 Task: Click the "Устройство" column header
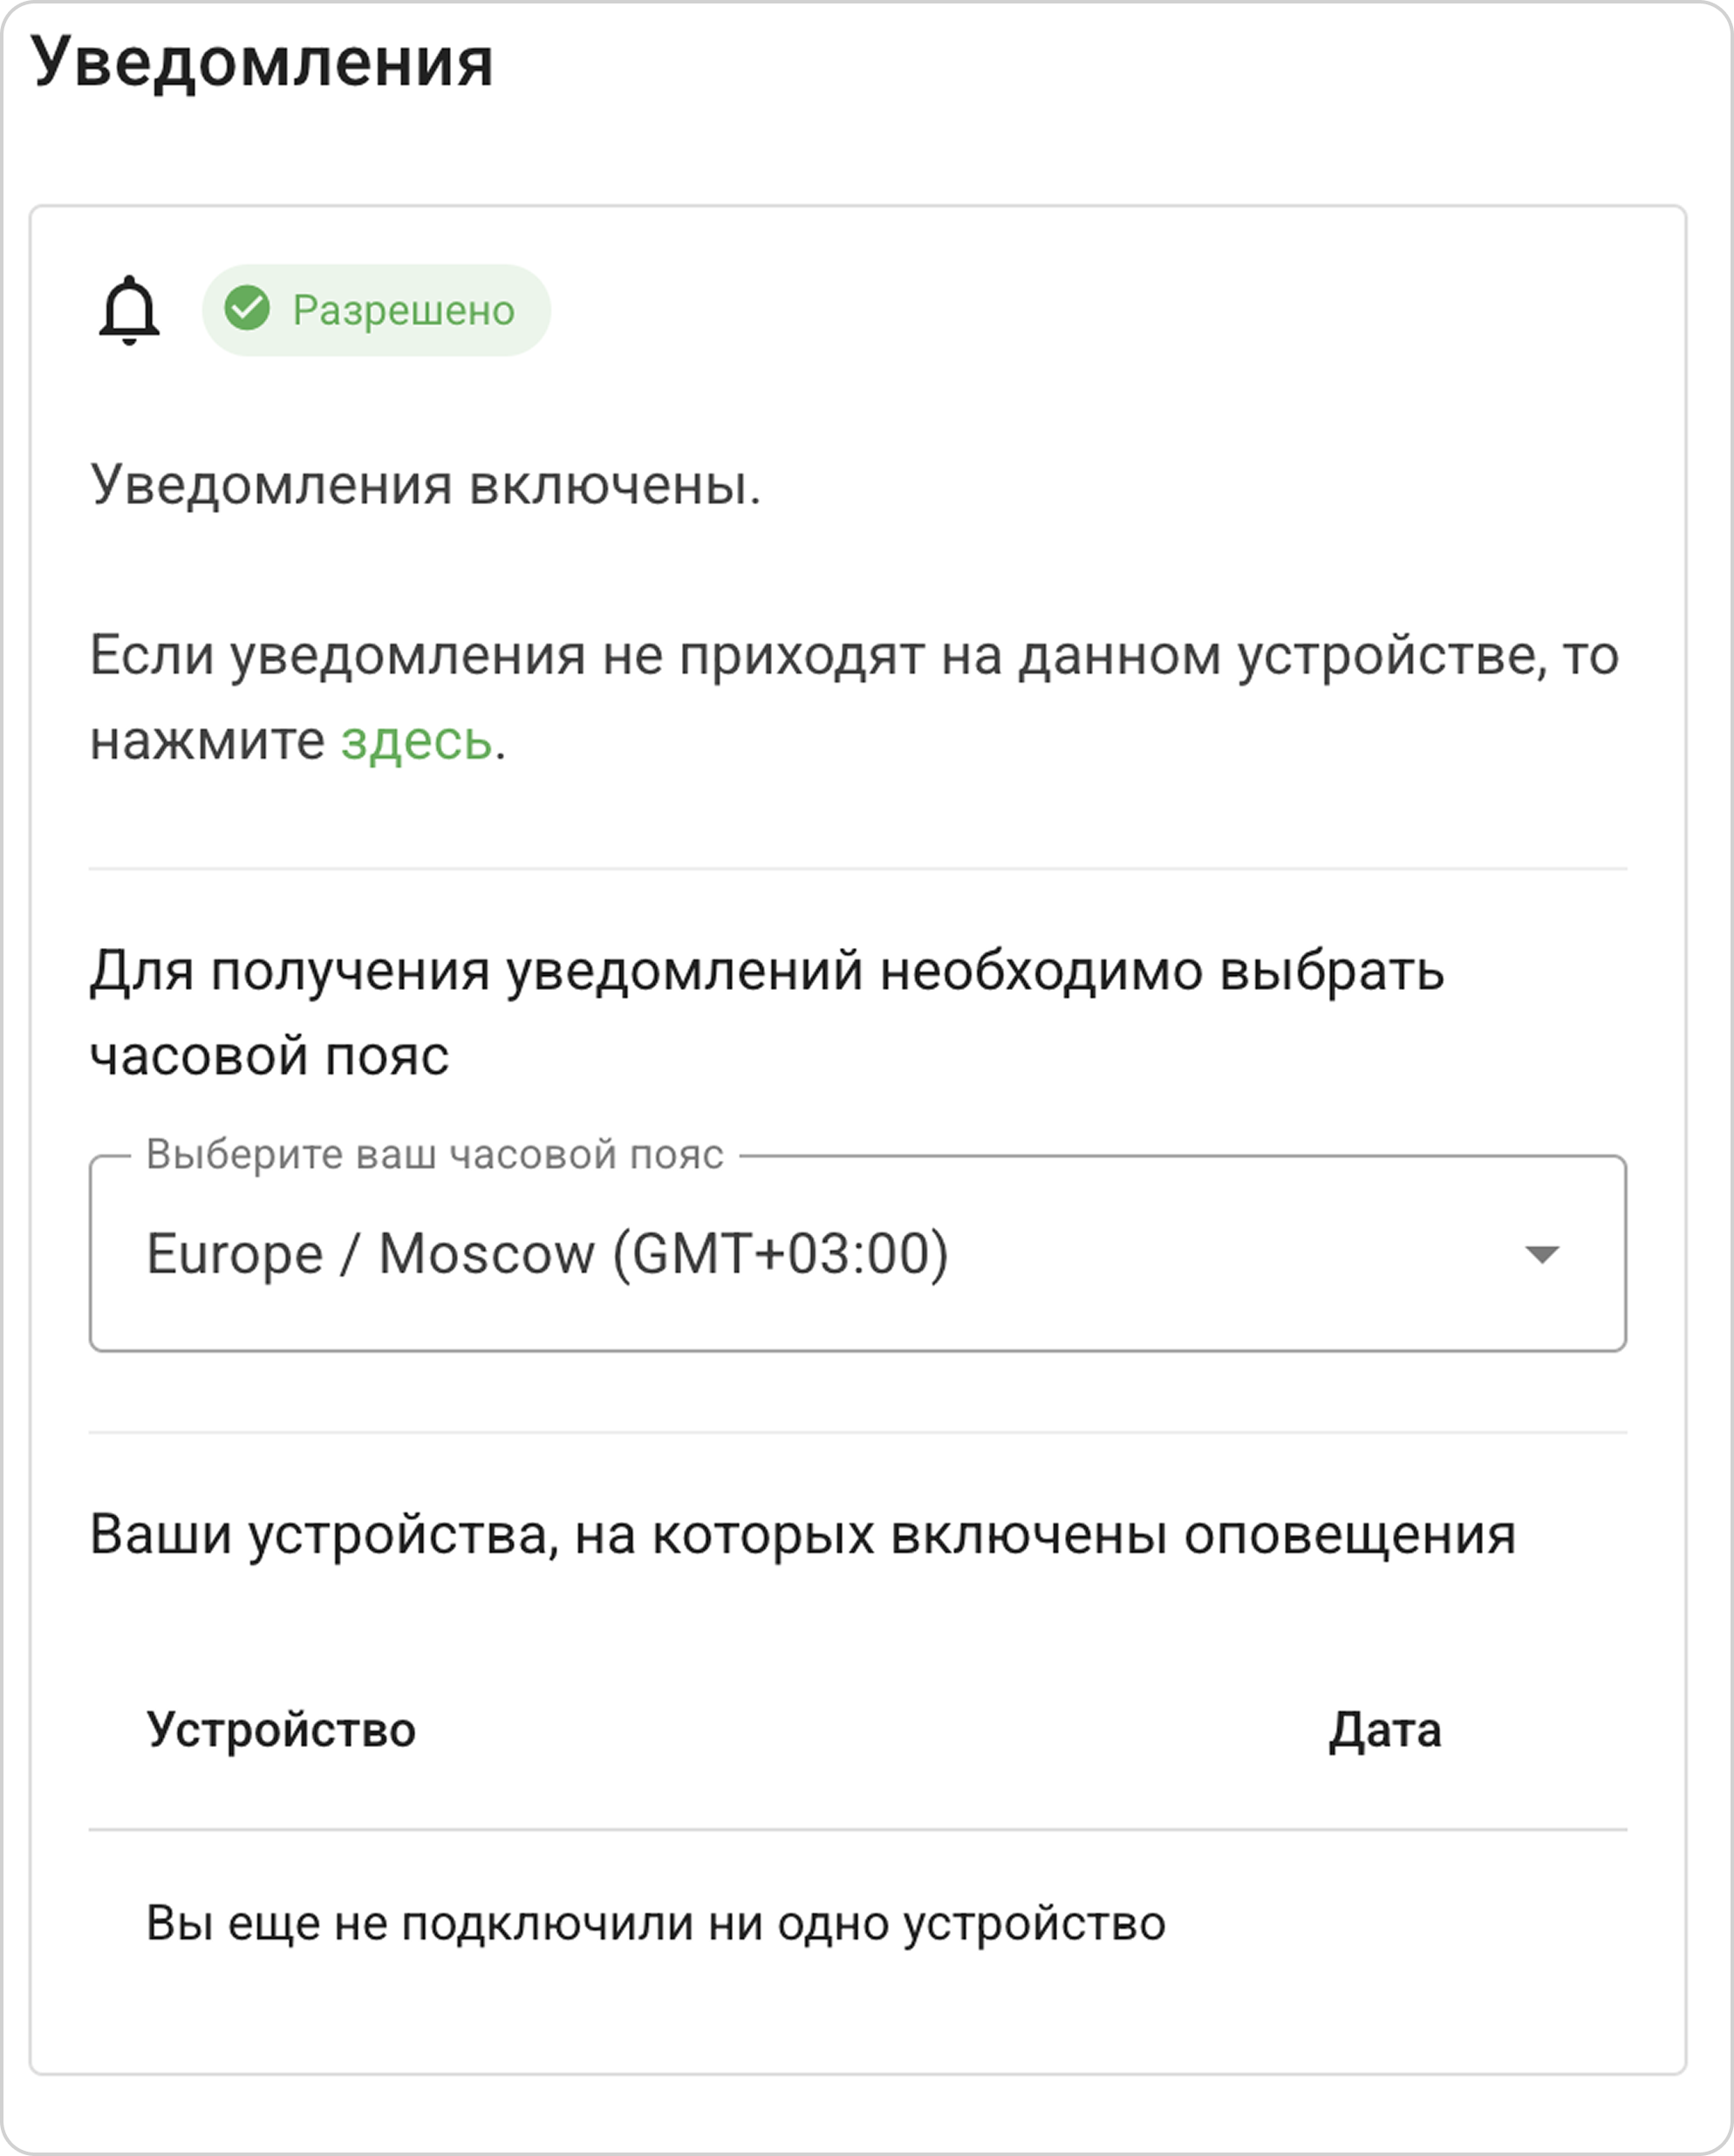tap(281, 1730)
